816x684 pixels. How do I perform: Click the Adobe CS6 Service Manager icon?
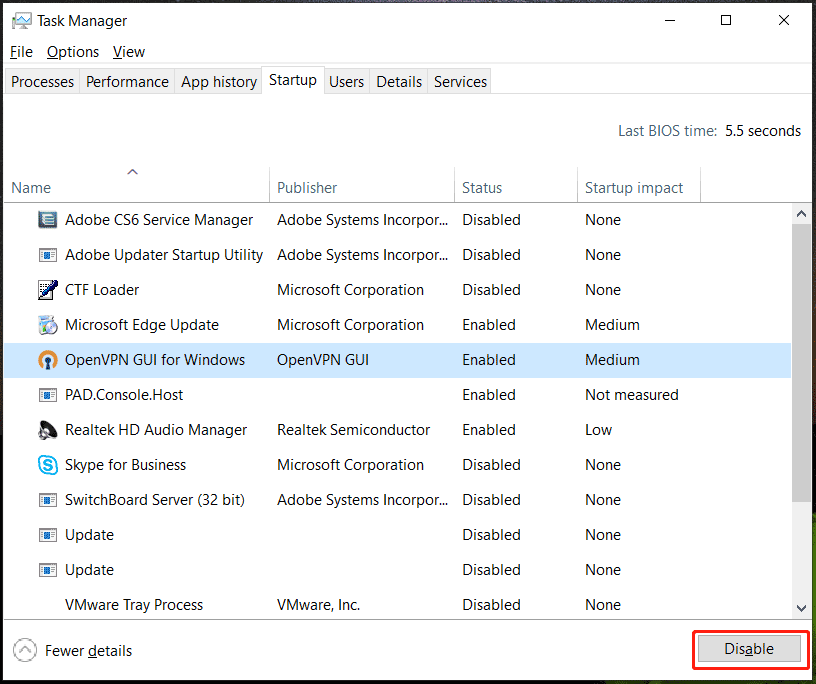click(47, 219)
